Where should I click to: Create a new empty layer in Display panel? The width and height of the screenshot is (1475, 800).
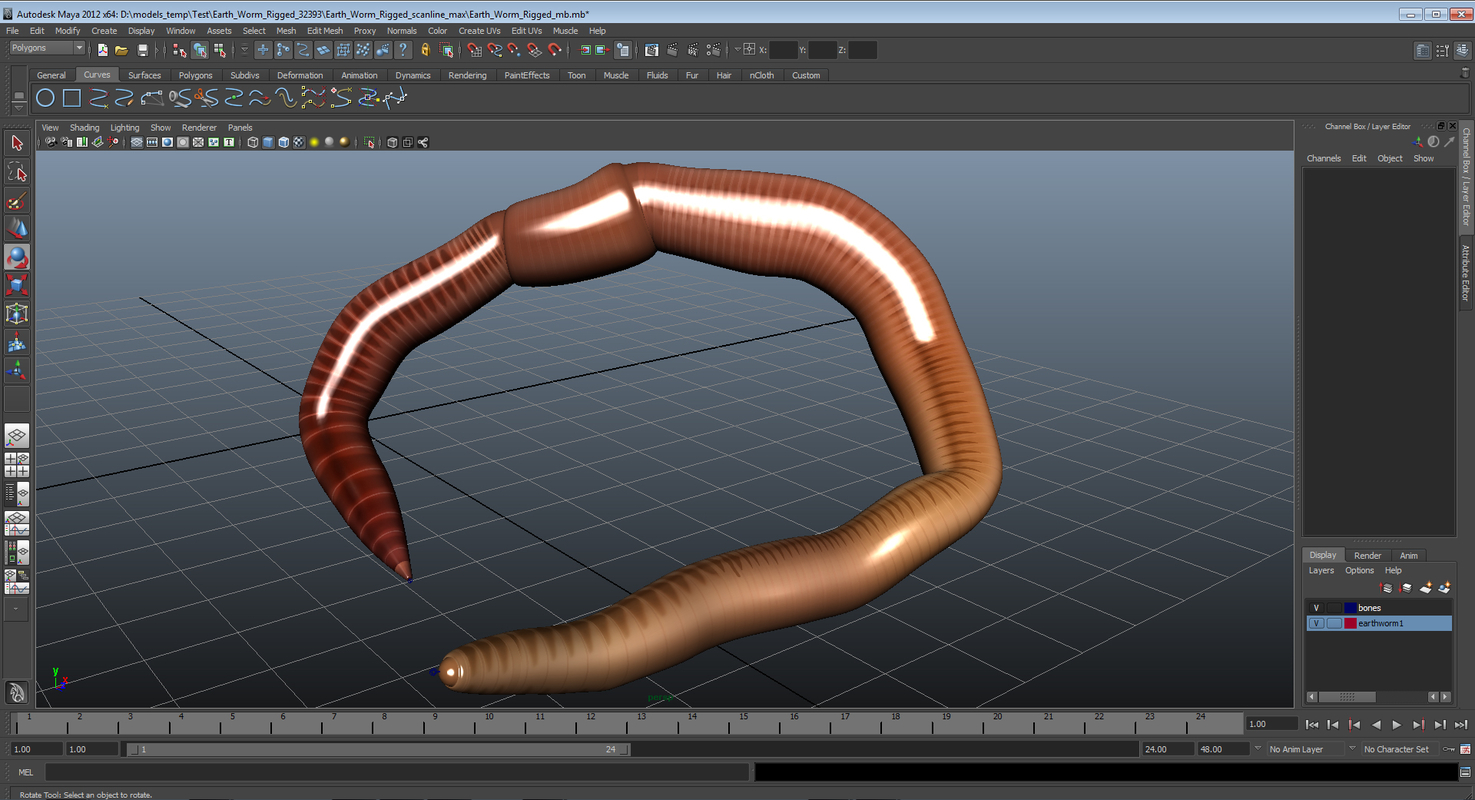pyautogui.click(x=1425, y=588)
